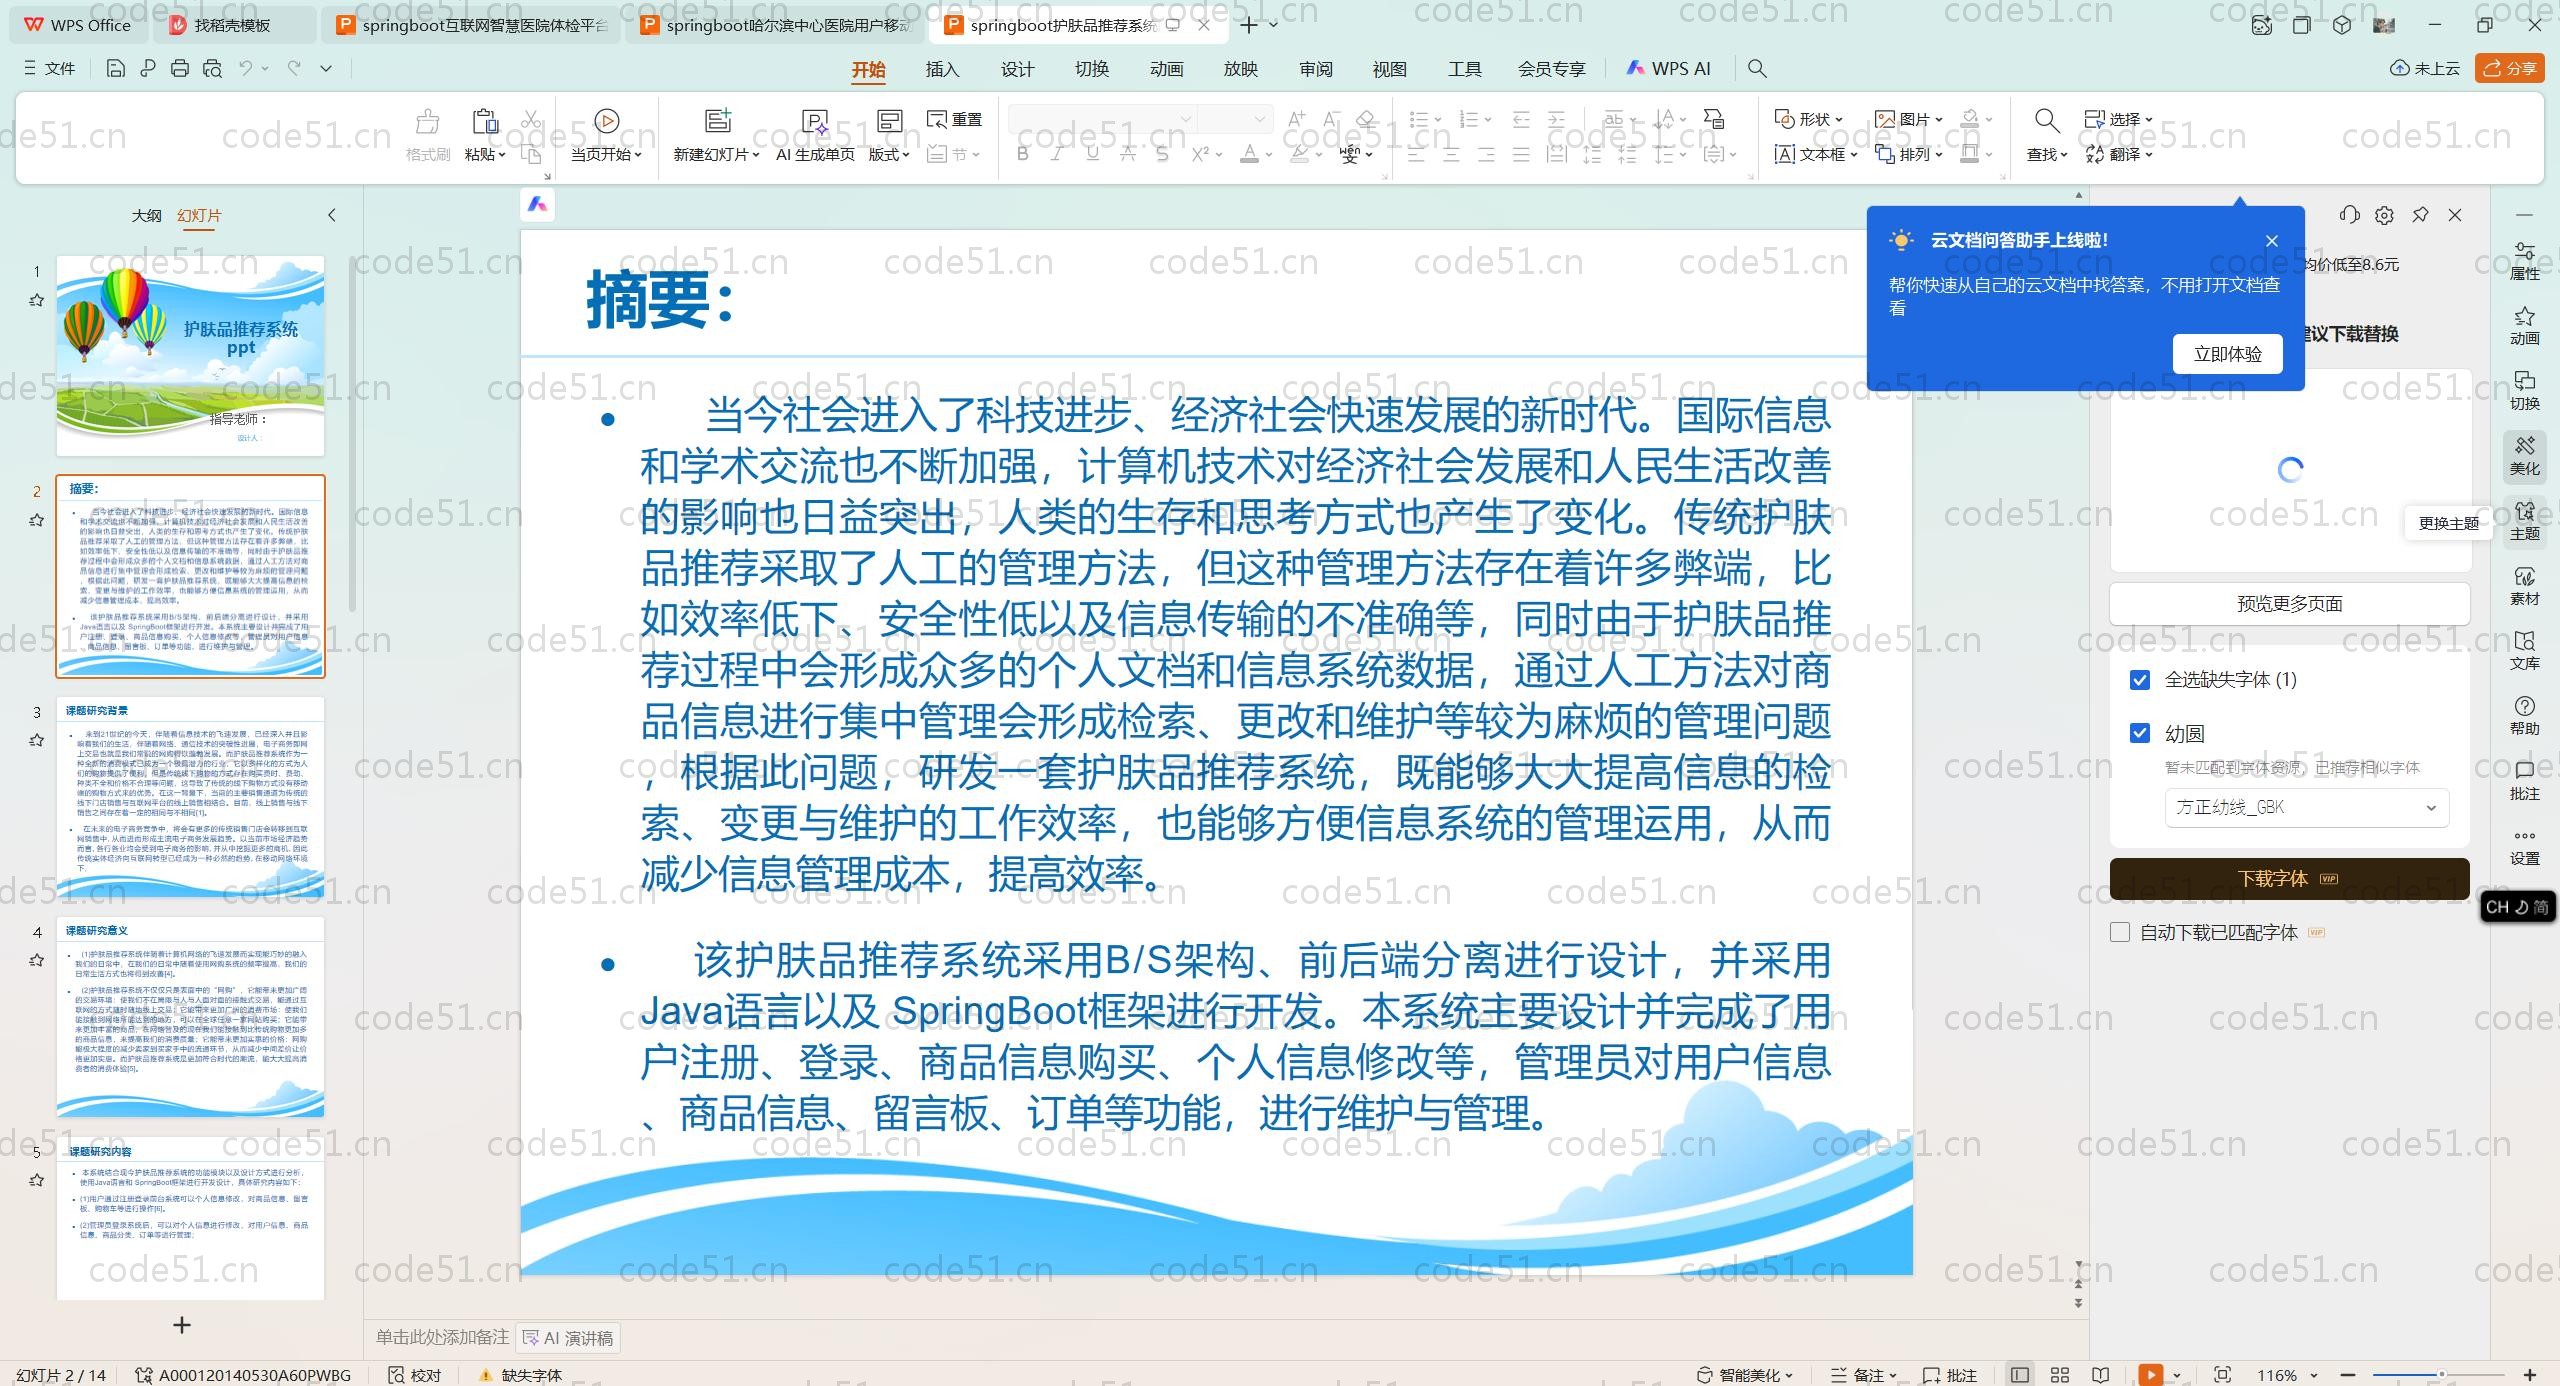Image resolution: width=2560 pixels, height=1386 pixels.
Task: Click the 下载字体 button
Action: pyautogui.click(x=2289, y=878)
